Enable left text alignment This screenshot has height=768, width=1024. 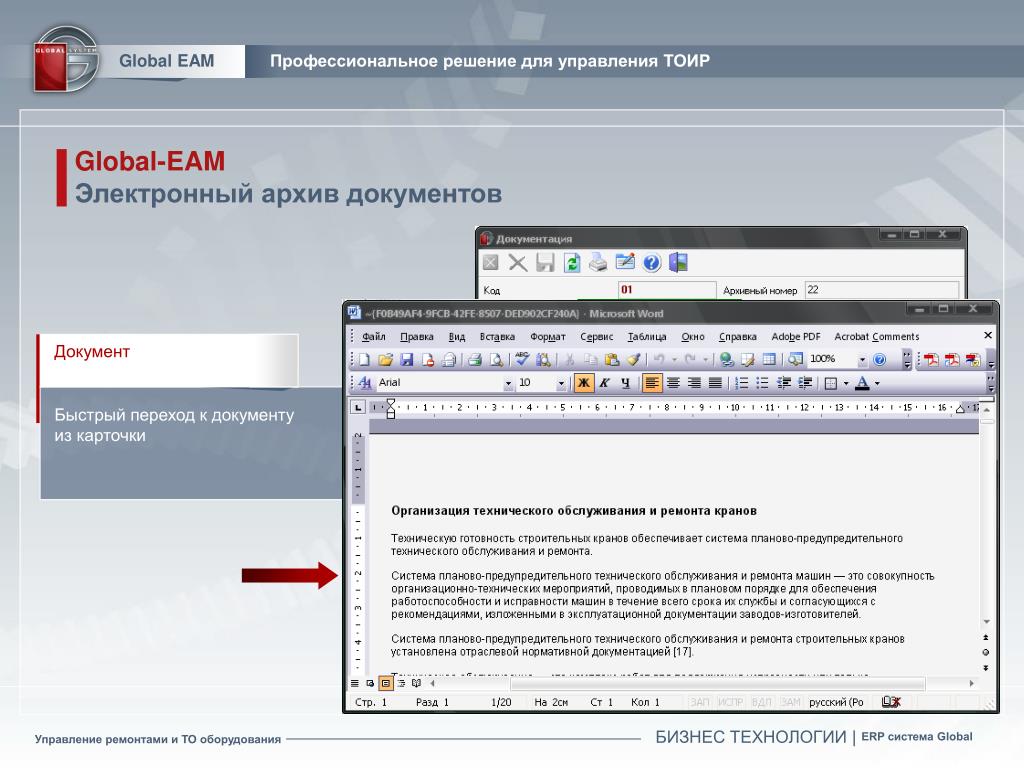(652, 383)
